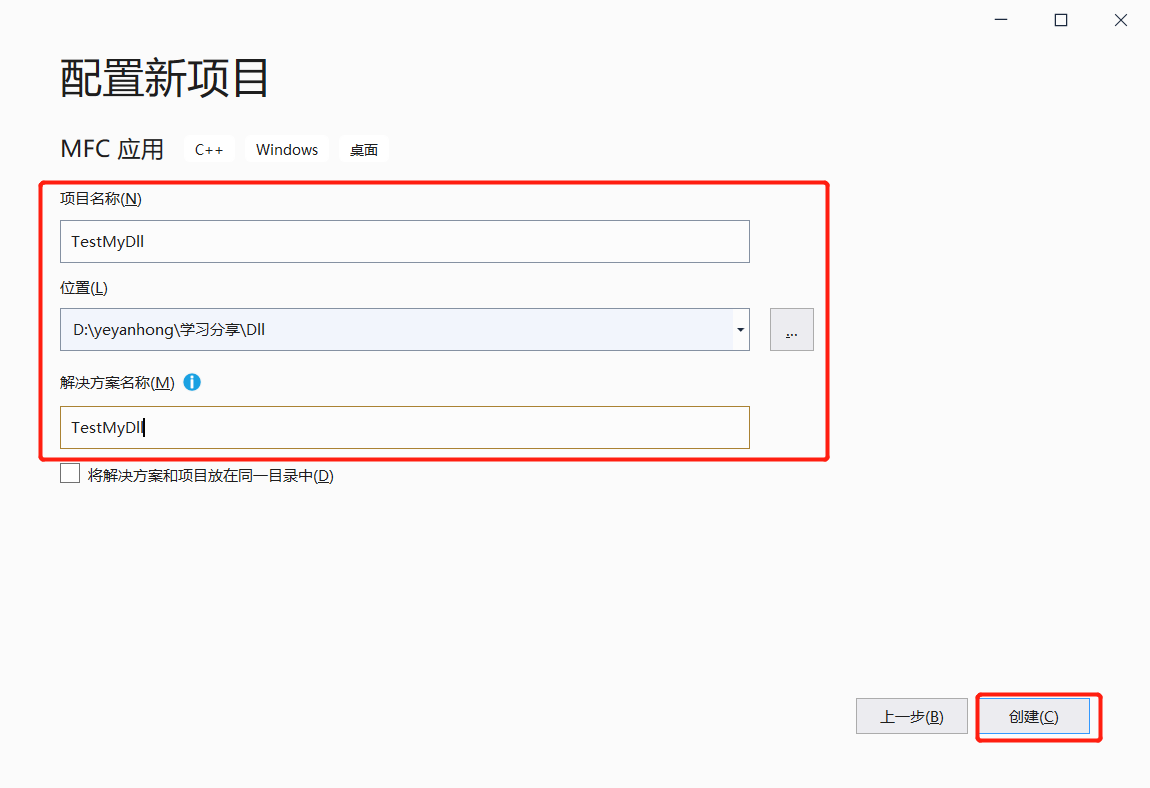Select the Windows platform tag
This screenshot has width=1150, height=788.
tap(286, 148)
